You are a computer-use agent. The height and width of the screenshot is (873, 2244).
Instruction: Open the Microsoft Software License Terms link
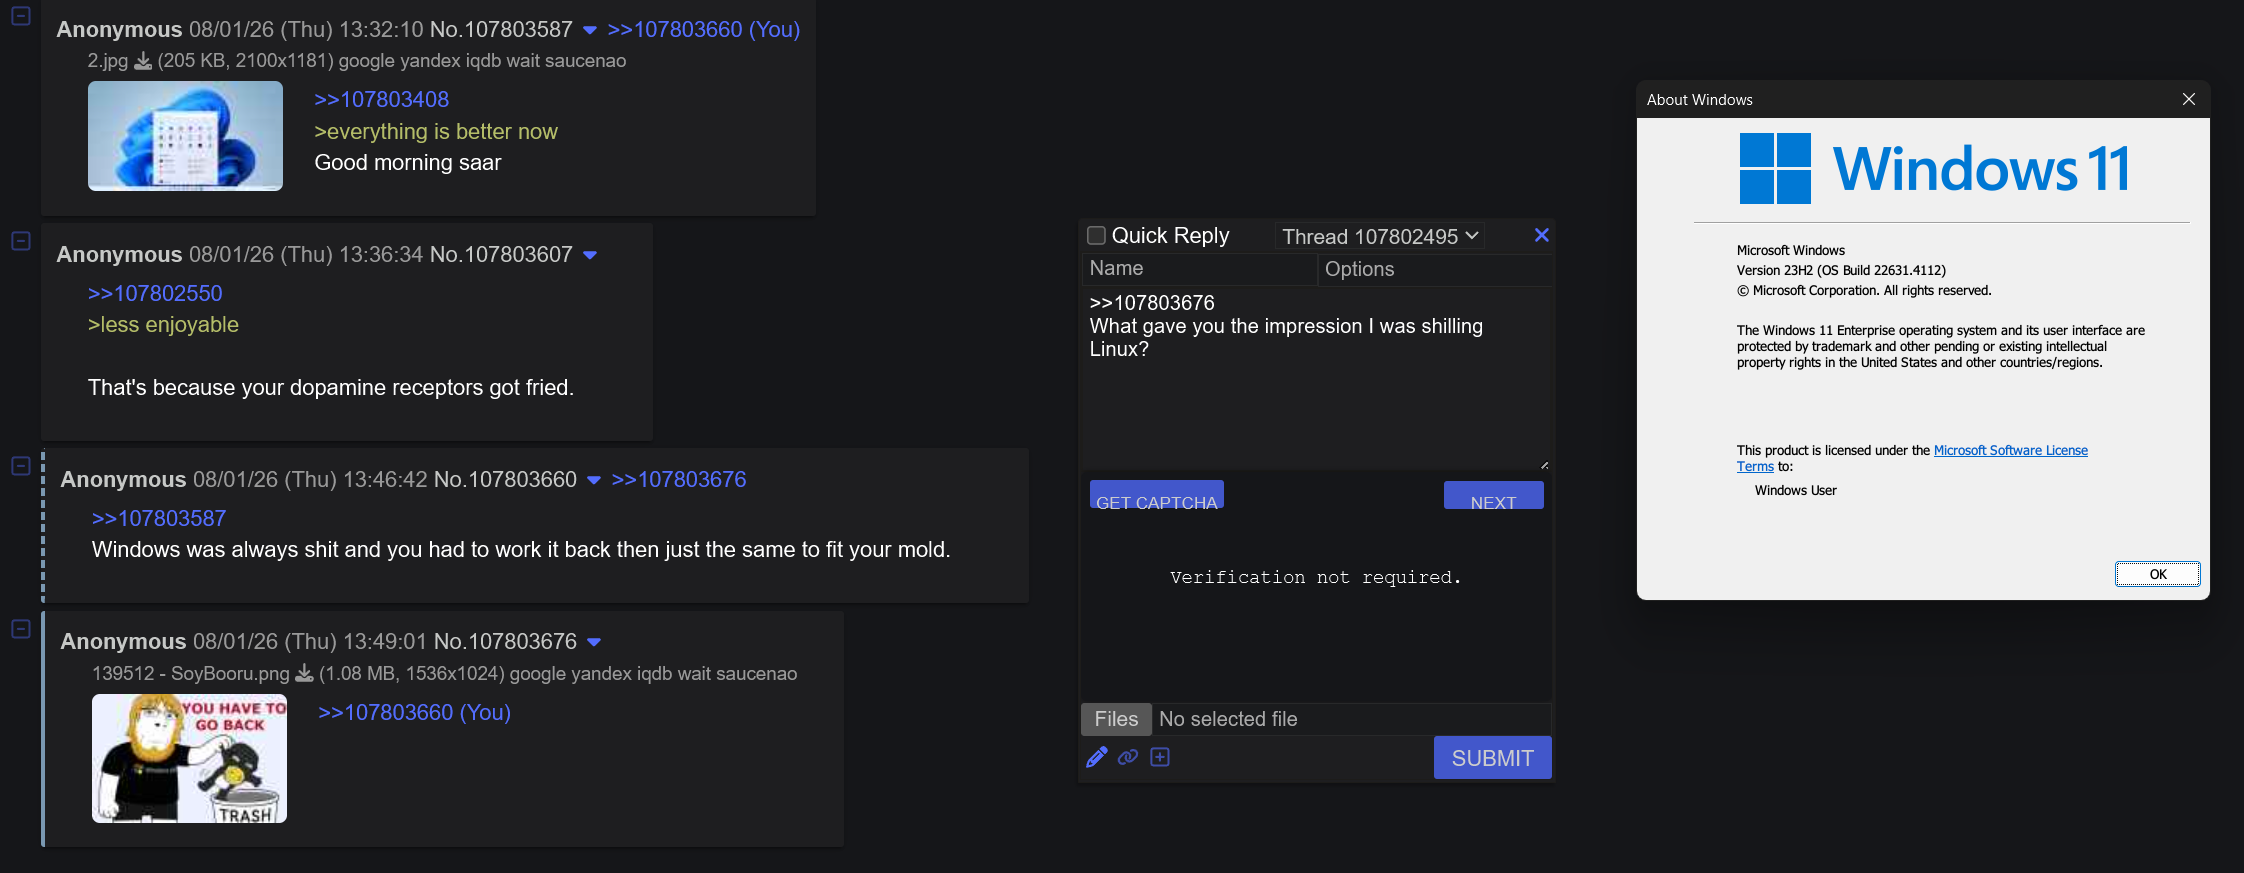(x=1912, y=458)
